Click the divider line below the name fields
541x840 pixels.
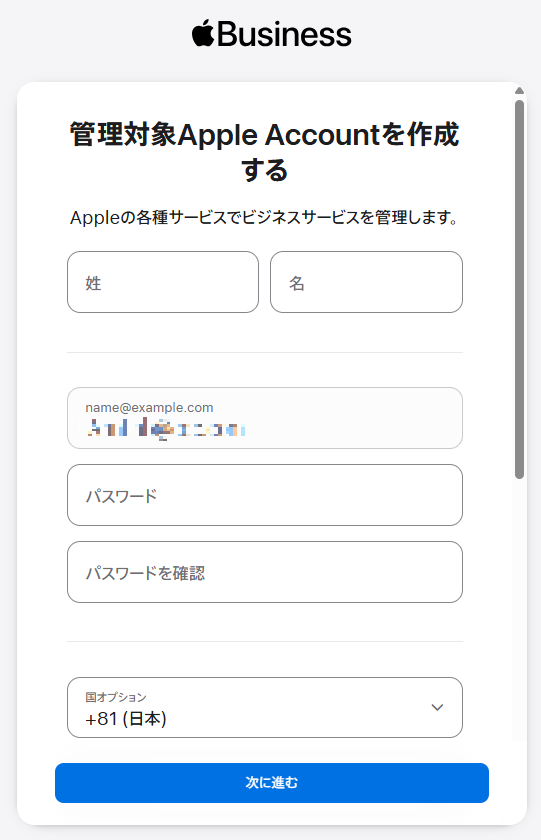click(265, 352)
